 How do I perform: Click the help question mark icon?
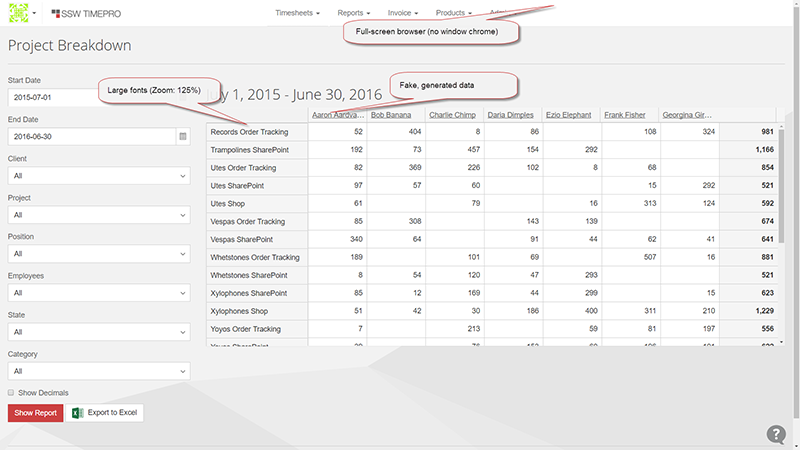tap(776, 434)
